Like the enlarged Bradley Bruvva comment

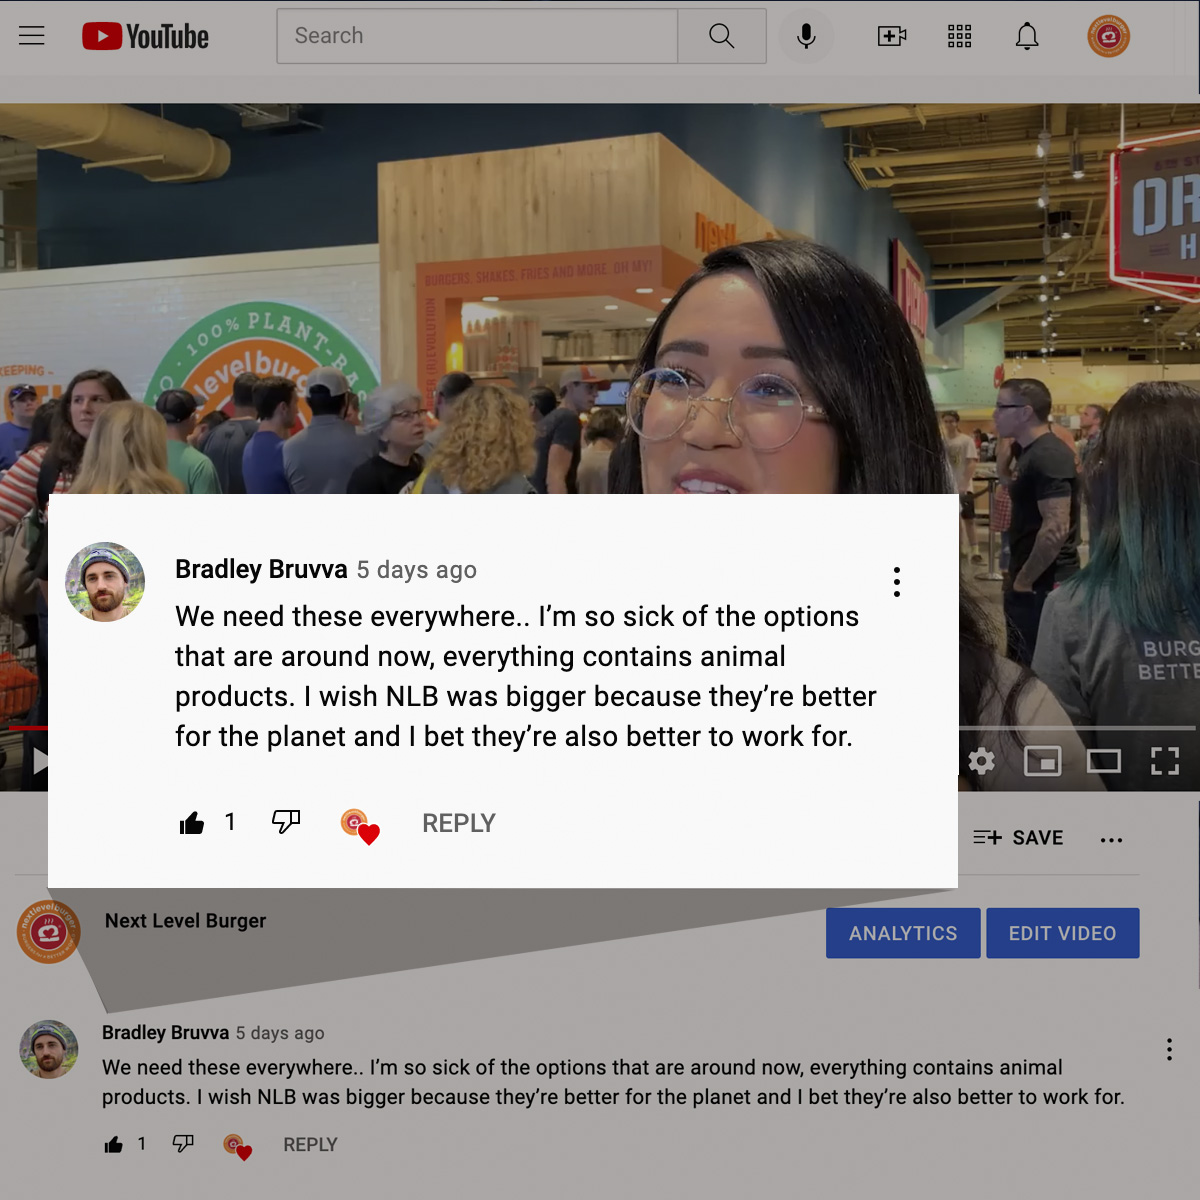tap(192, 823)
